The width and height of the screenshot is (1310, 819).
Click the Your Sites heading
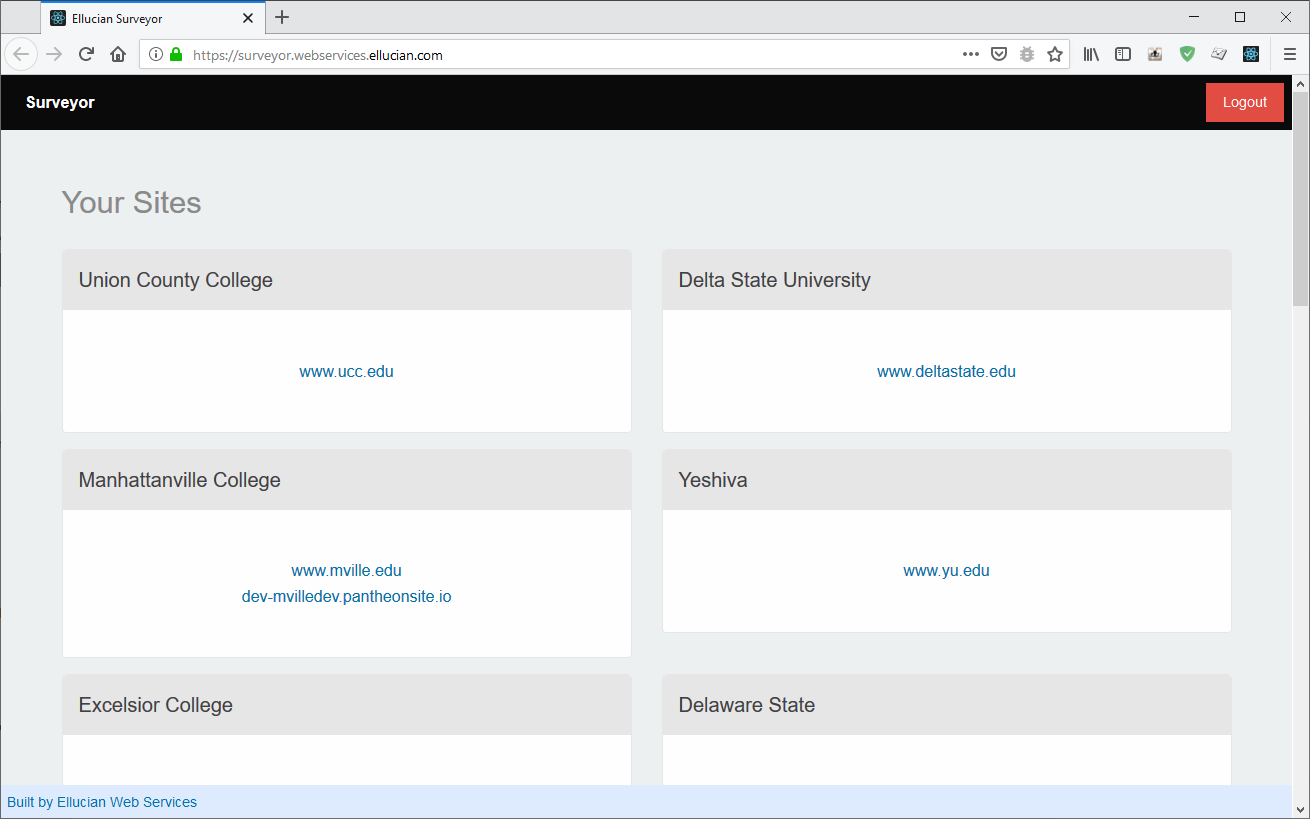(x=131, y=203)
